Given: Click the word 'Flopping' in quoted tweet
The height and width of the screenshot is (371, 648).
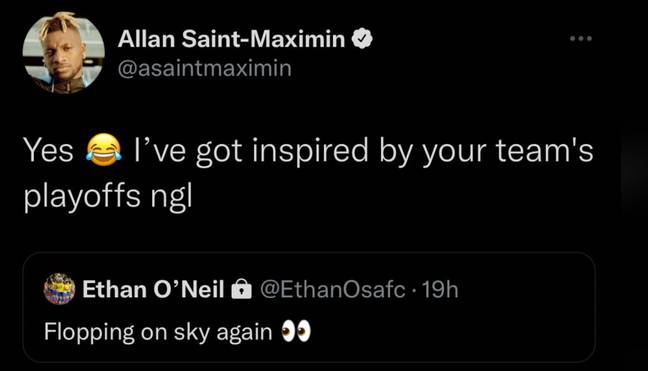Looking at the screenshot, I should [x=89, y=333].
